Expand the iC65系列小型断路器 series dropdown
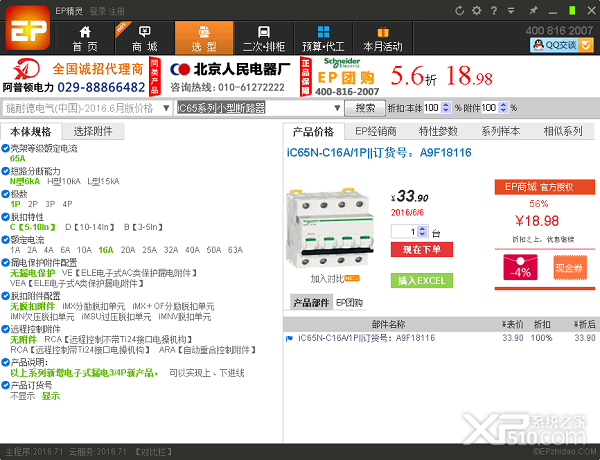The height and width of the screenshot is (460, 600). (x=337, y=108)
